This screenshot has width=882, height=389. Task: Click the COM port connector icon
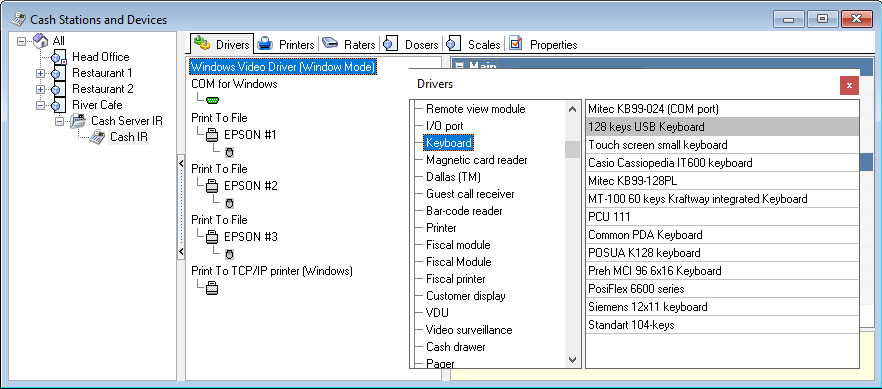212,100
